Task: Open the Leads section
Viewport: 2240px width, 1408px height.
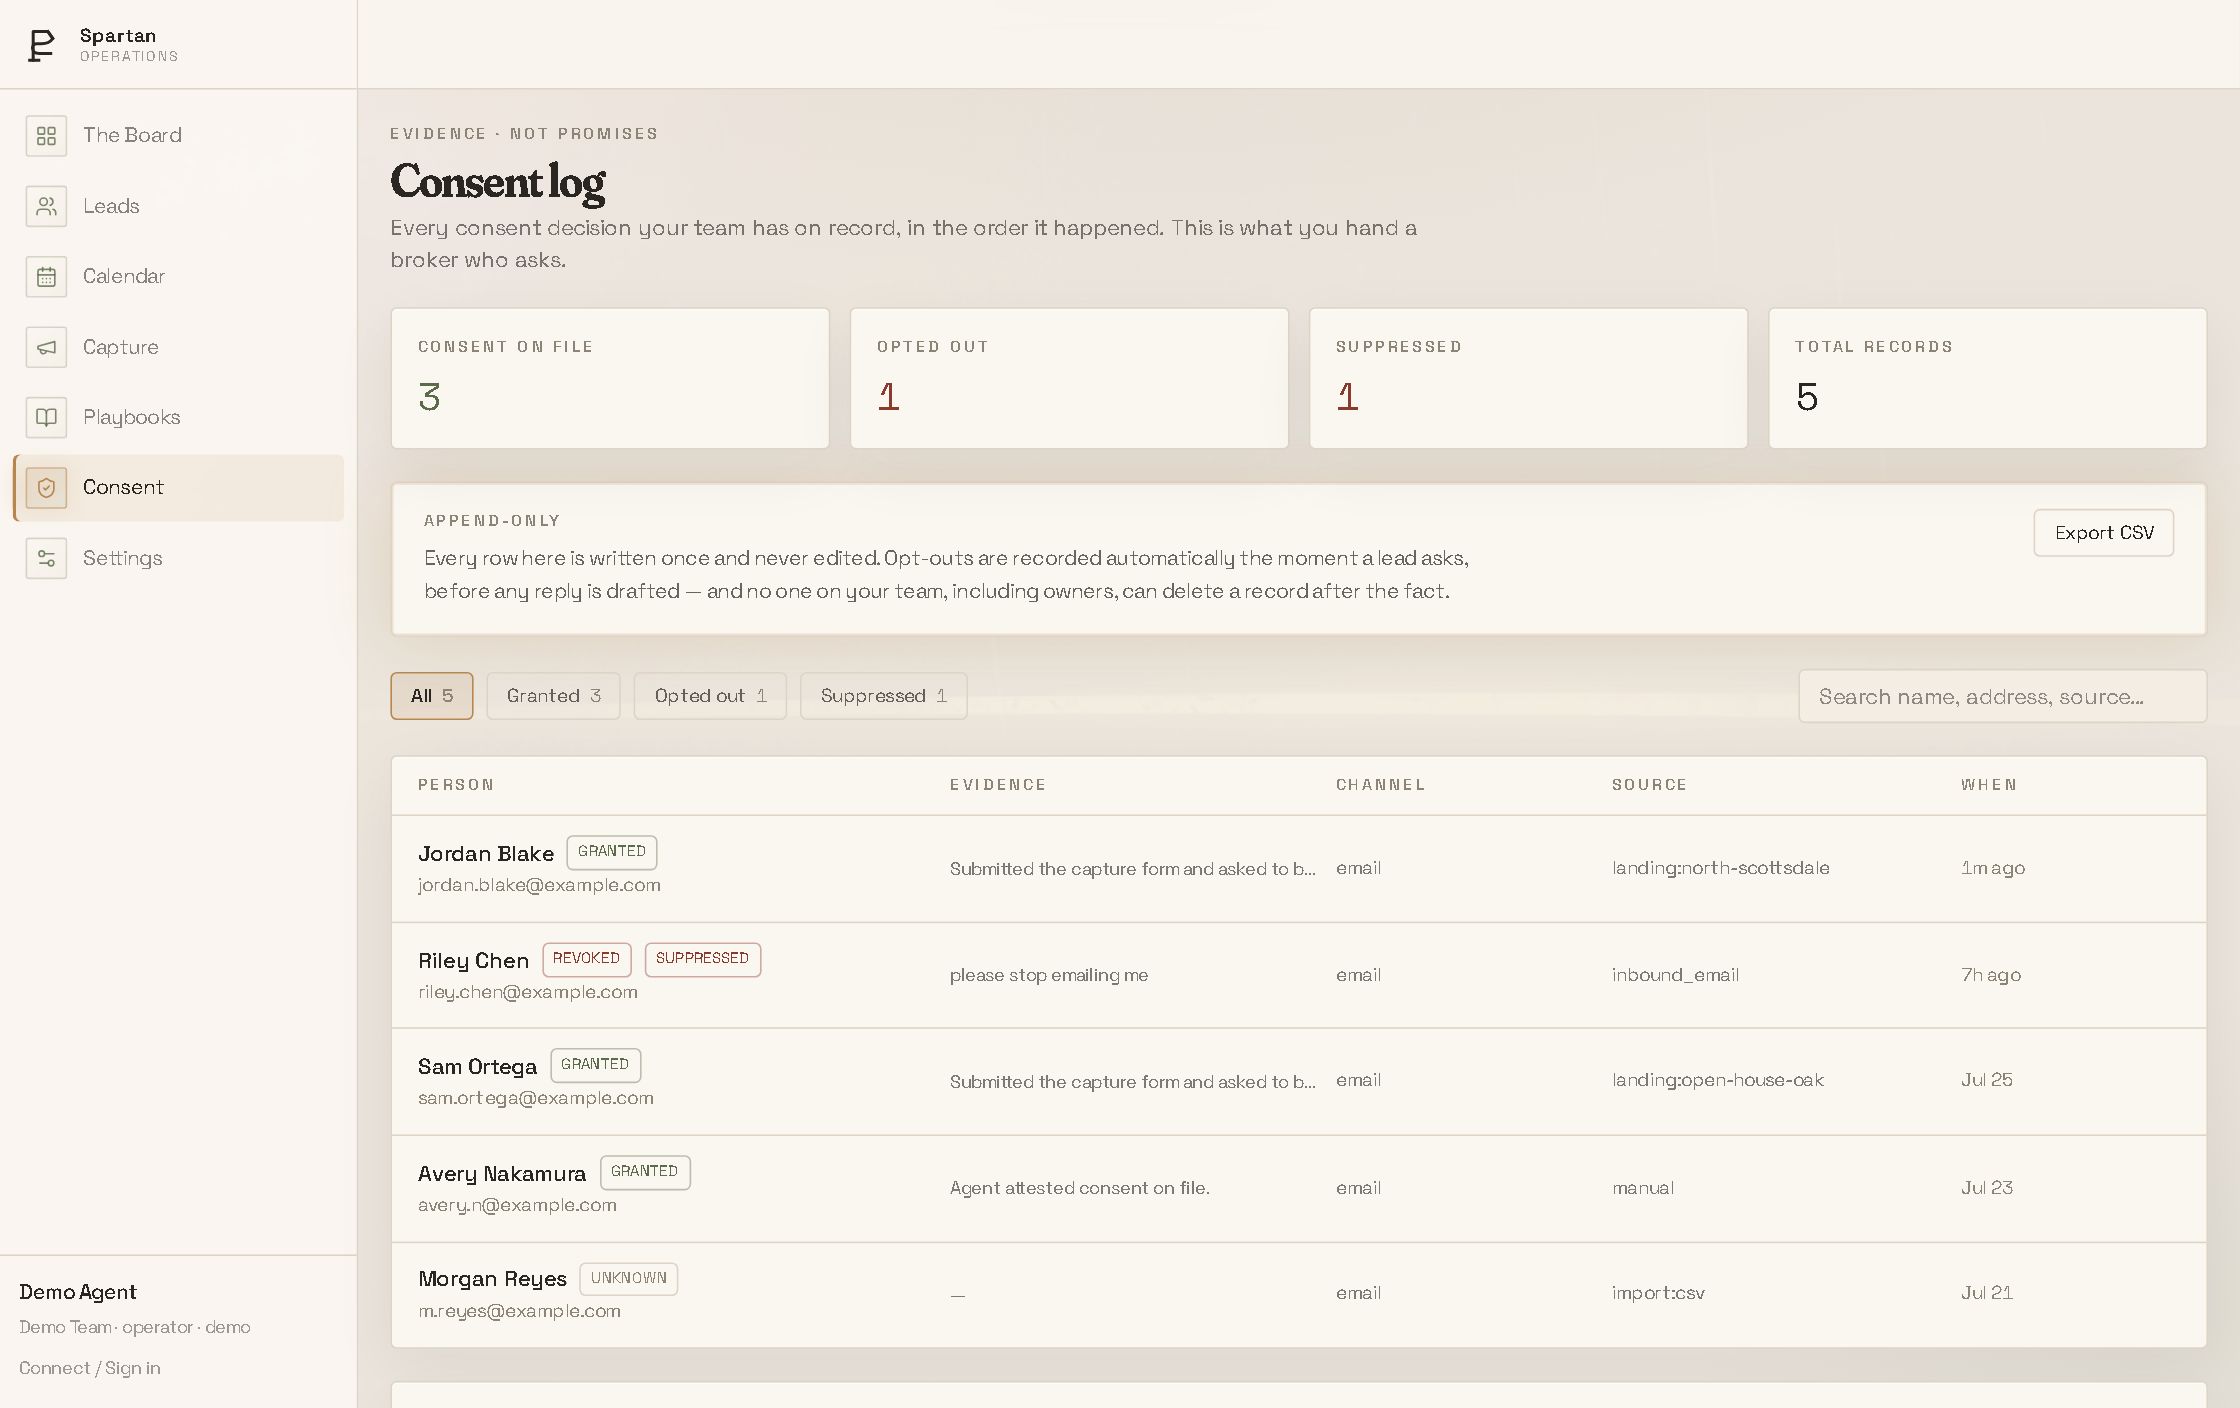Action: (x=178, y=206)
